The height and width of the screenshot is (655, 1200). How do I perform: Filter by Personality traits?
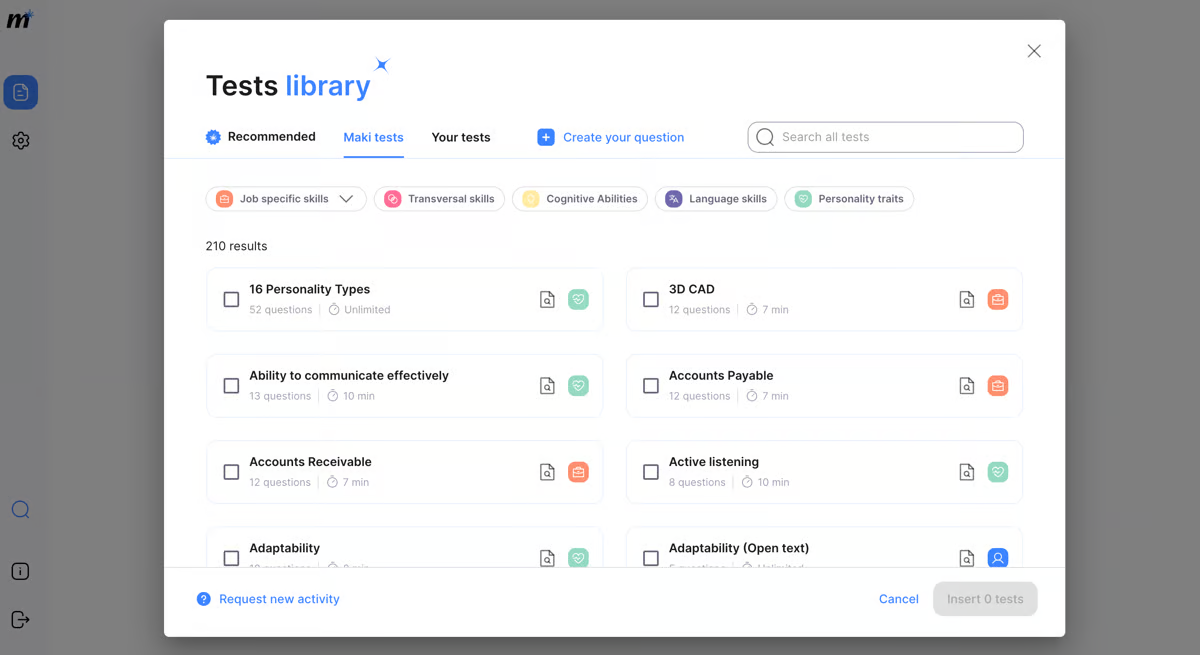point(849,199)
